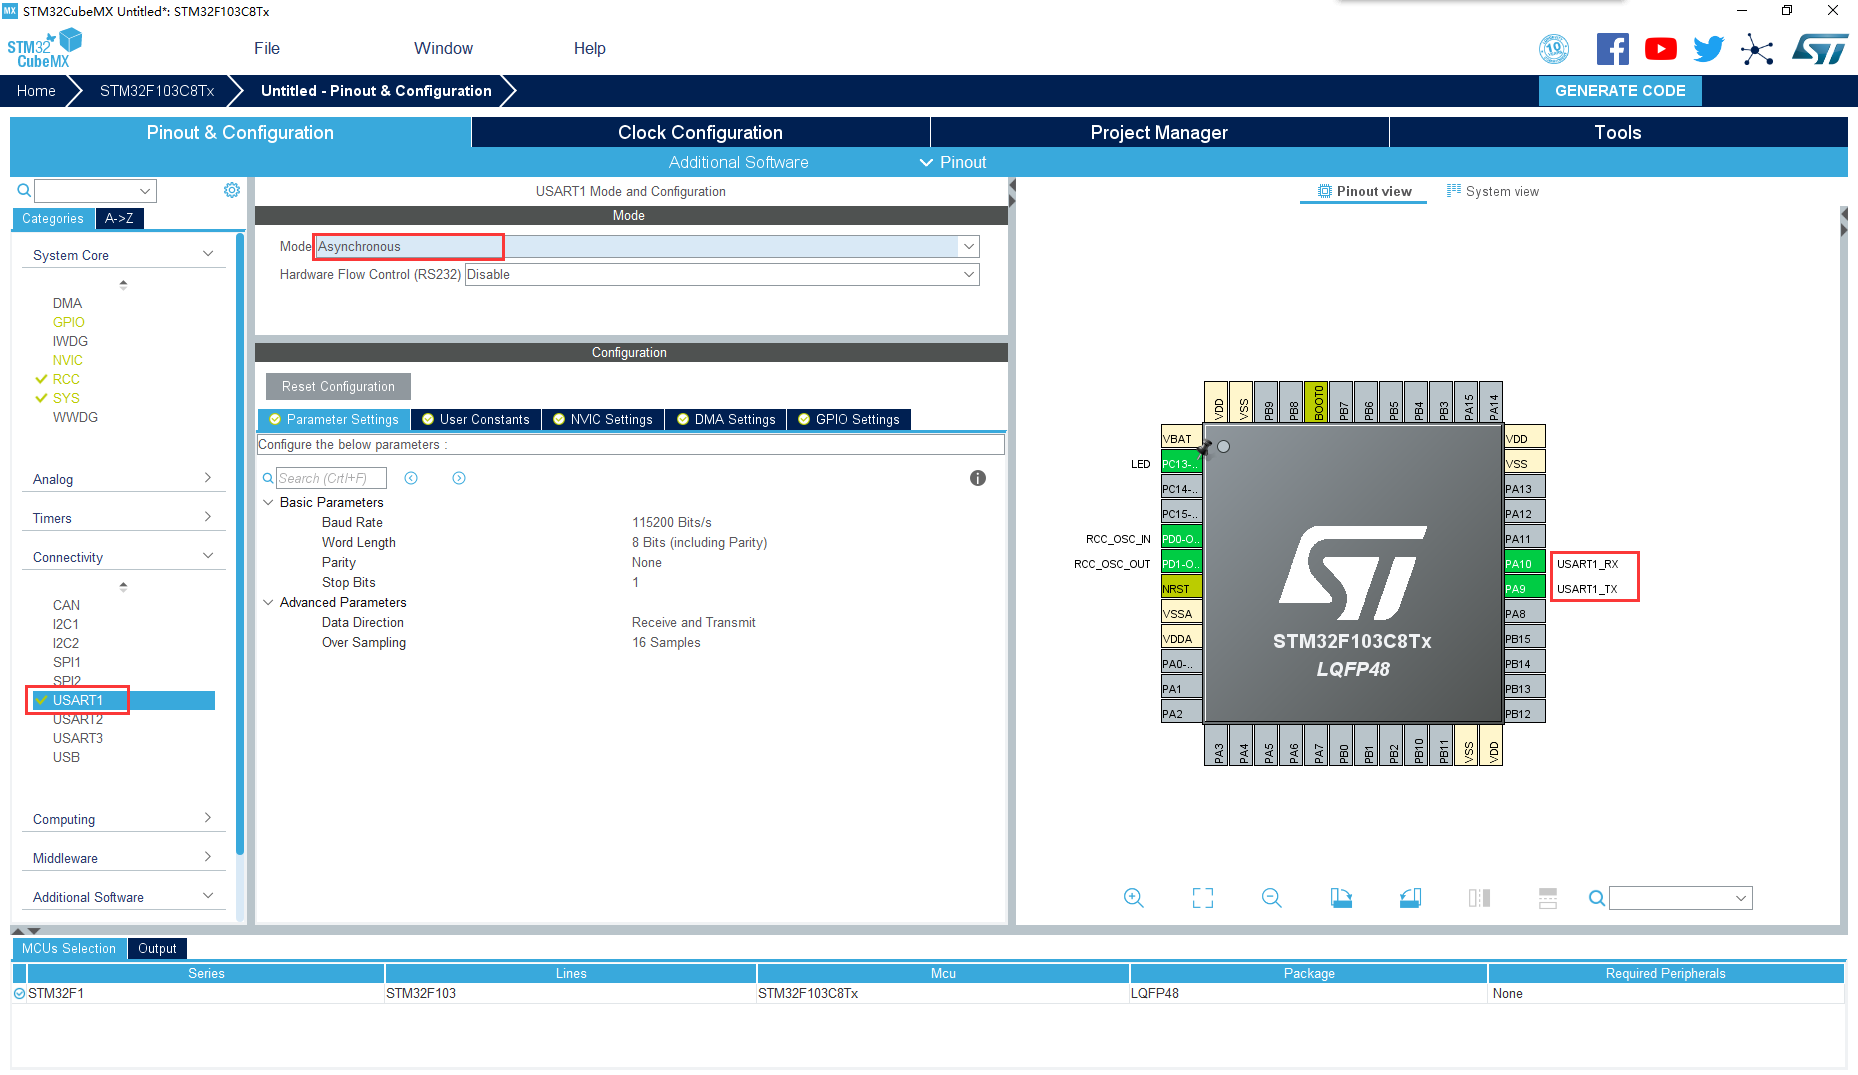Open the ST community icon in the header

pos(1758,48)
